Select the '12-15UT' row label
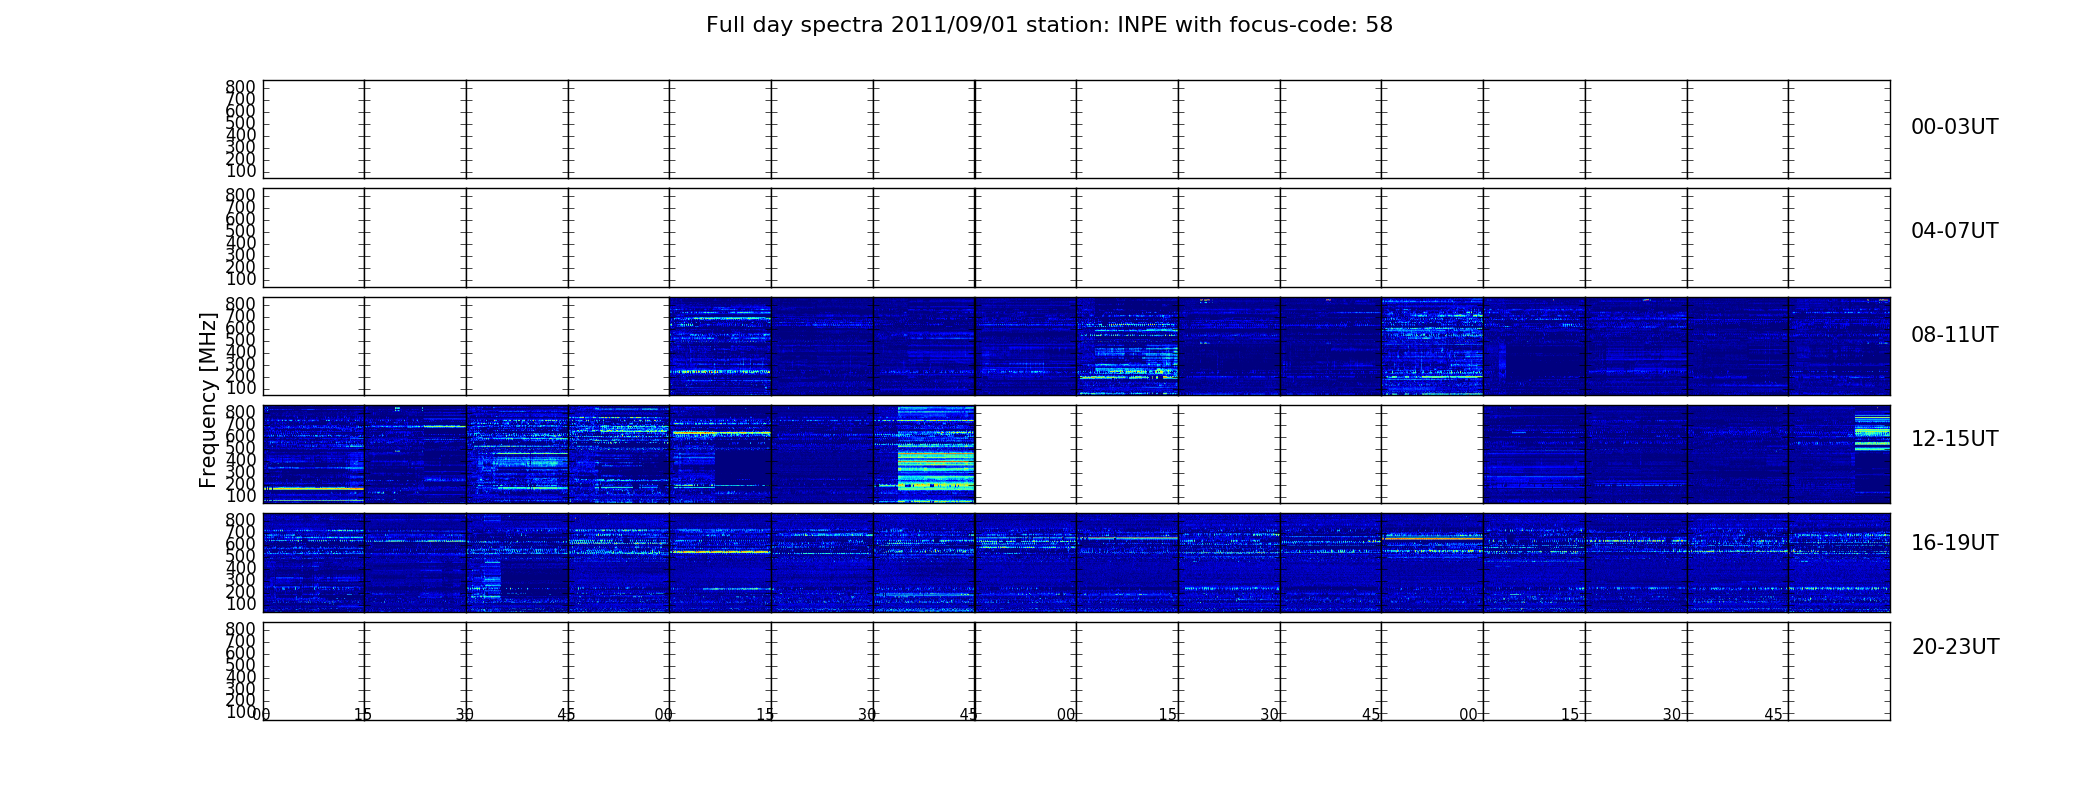 click(1954, 439)
